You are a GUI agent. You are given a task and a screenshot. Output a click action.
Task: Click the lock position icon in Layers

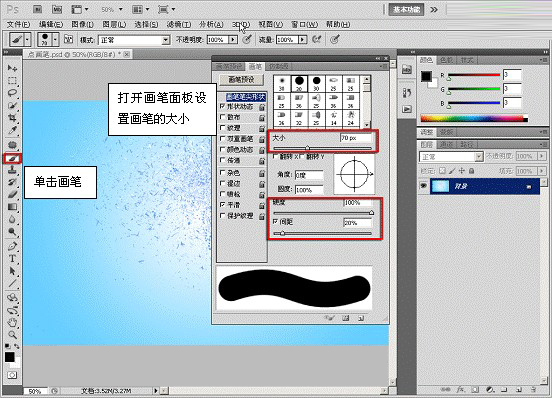pos(462,171)
